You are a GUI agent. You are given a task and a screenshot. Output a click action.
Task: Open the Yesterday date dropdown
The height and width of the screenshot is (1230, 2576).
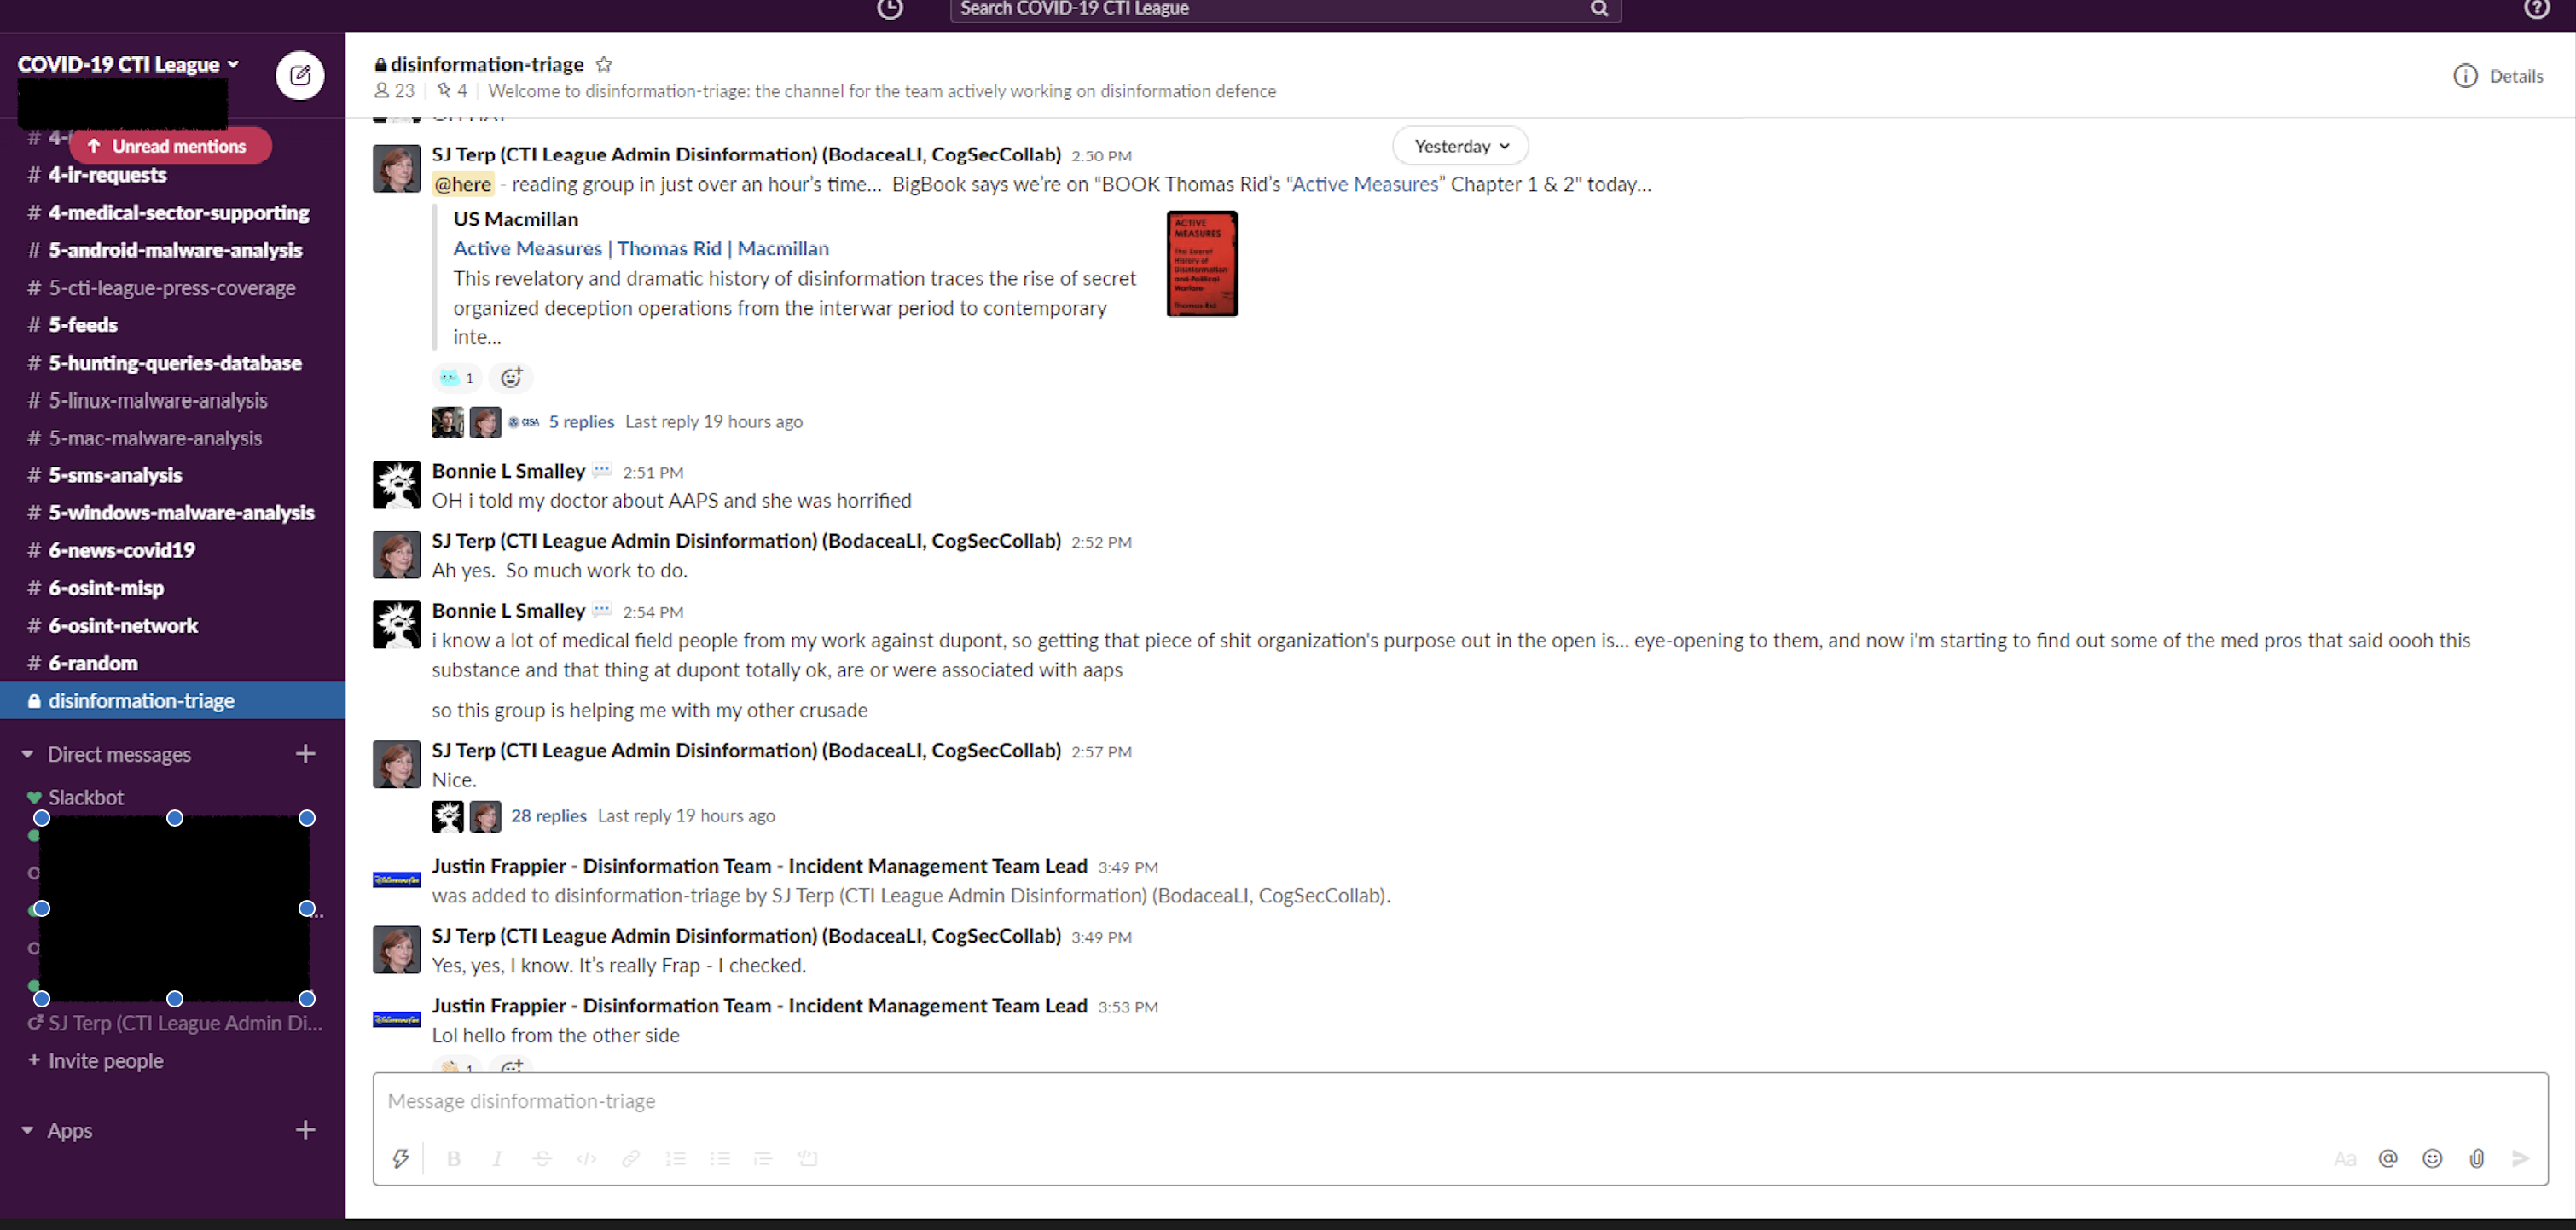coord(1460,146)
